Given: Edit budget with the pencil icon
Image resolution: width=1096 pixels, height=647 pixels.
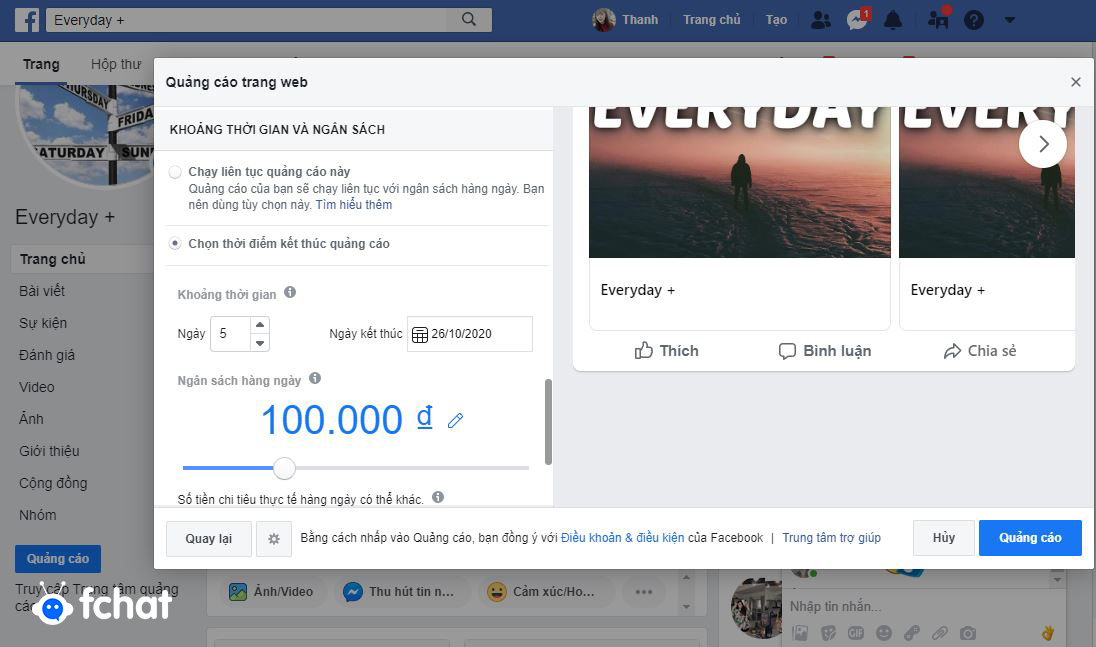Looking at the screenshot, I should click(455, 420).
